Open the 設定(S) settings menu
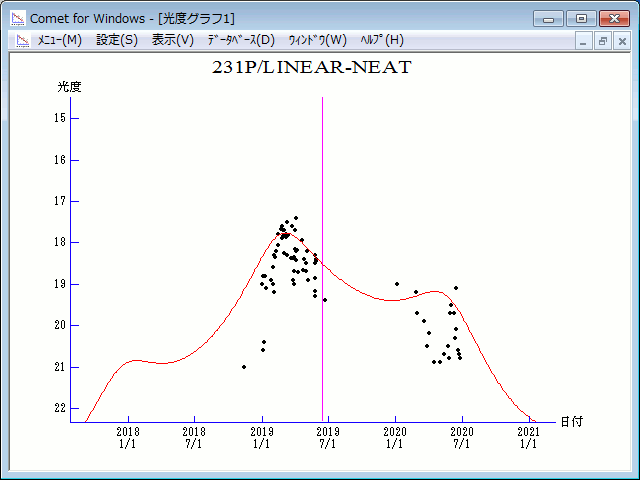 pyautogui.click(x=117, y=40)
